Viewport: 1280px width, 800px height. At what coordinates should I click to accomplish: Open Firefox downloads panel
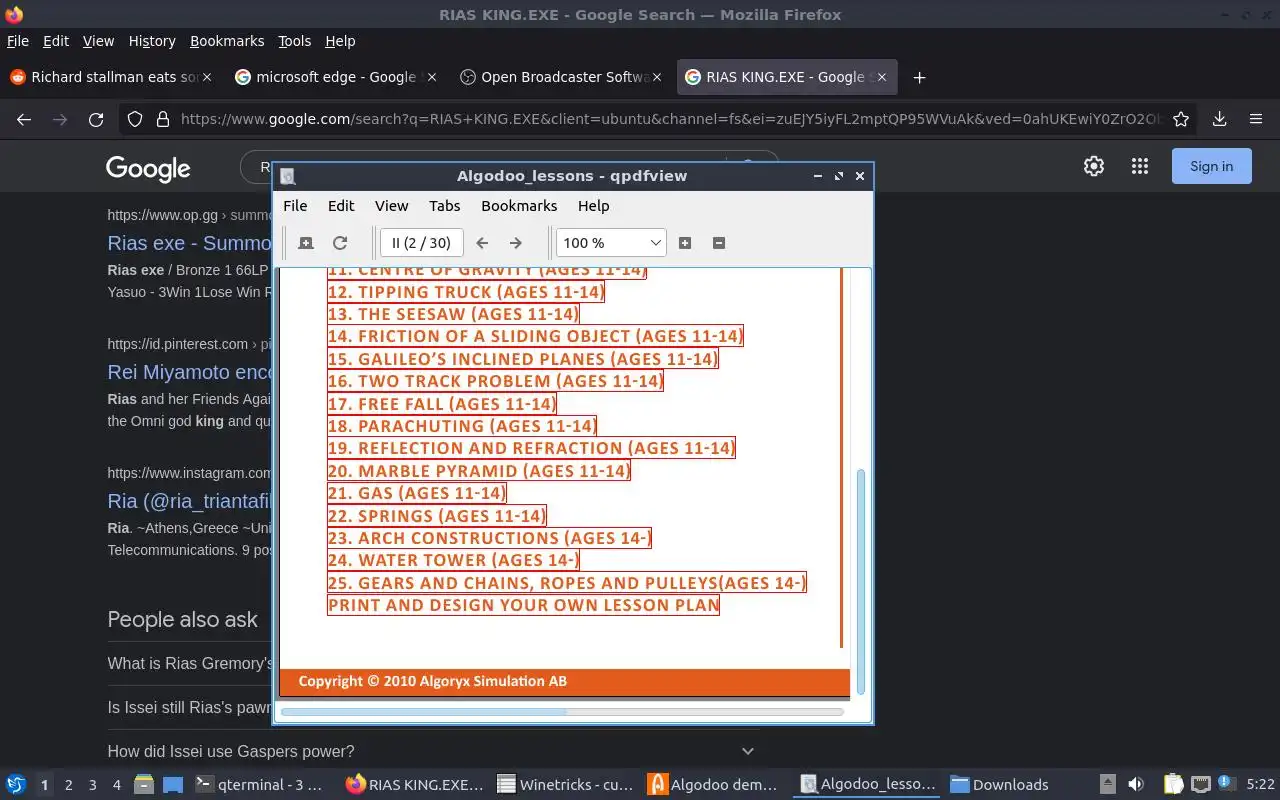[x=1219, y=119]
